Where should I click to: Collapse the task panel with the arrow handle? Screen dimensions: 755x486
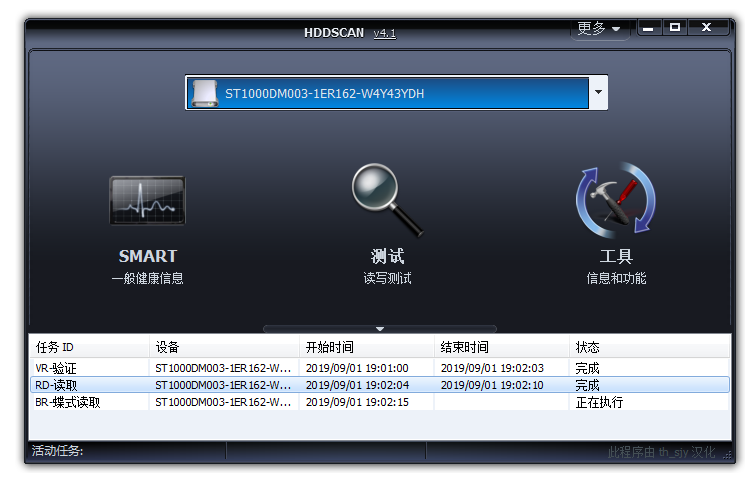click(x=379, y=328)
